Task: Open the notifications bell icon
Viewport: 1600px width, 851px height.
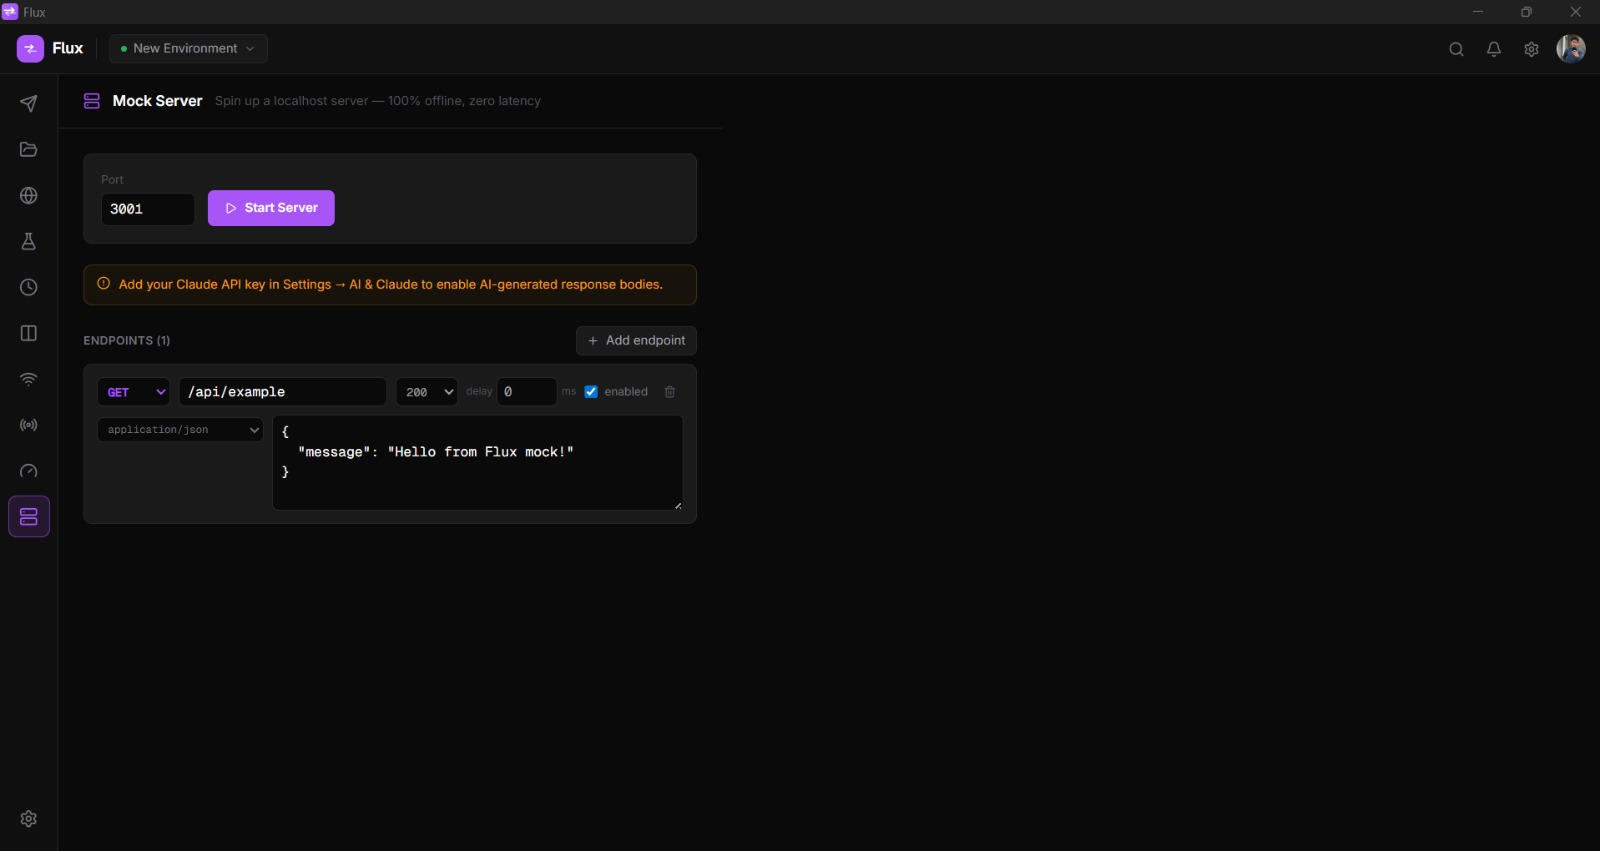Action: tap(1494, 49)
